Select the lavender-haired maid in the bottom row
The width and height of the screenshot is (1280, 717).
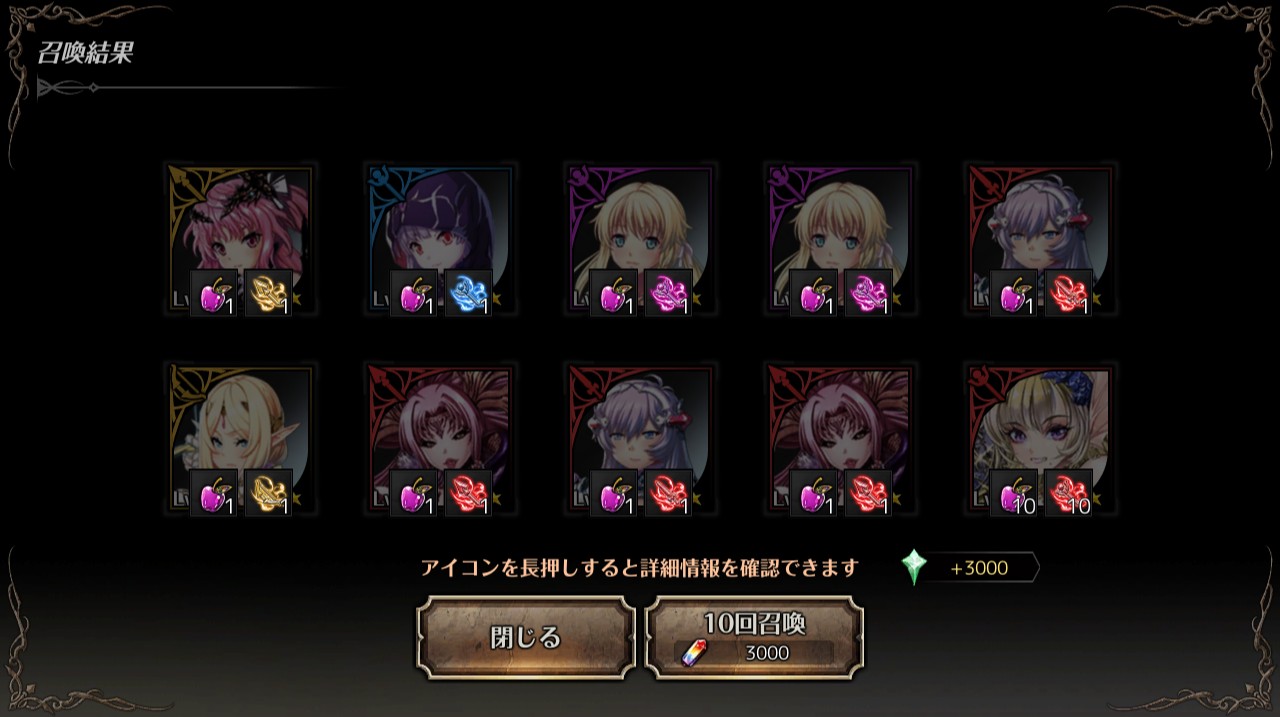(640, 439)
